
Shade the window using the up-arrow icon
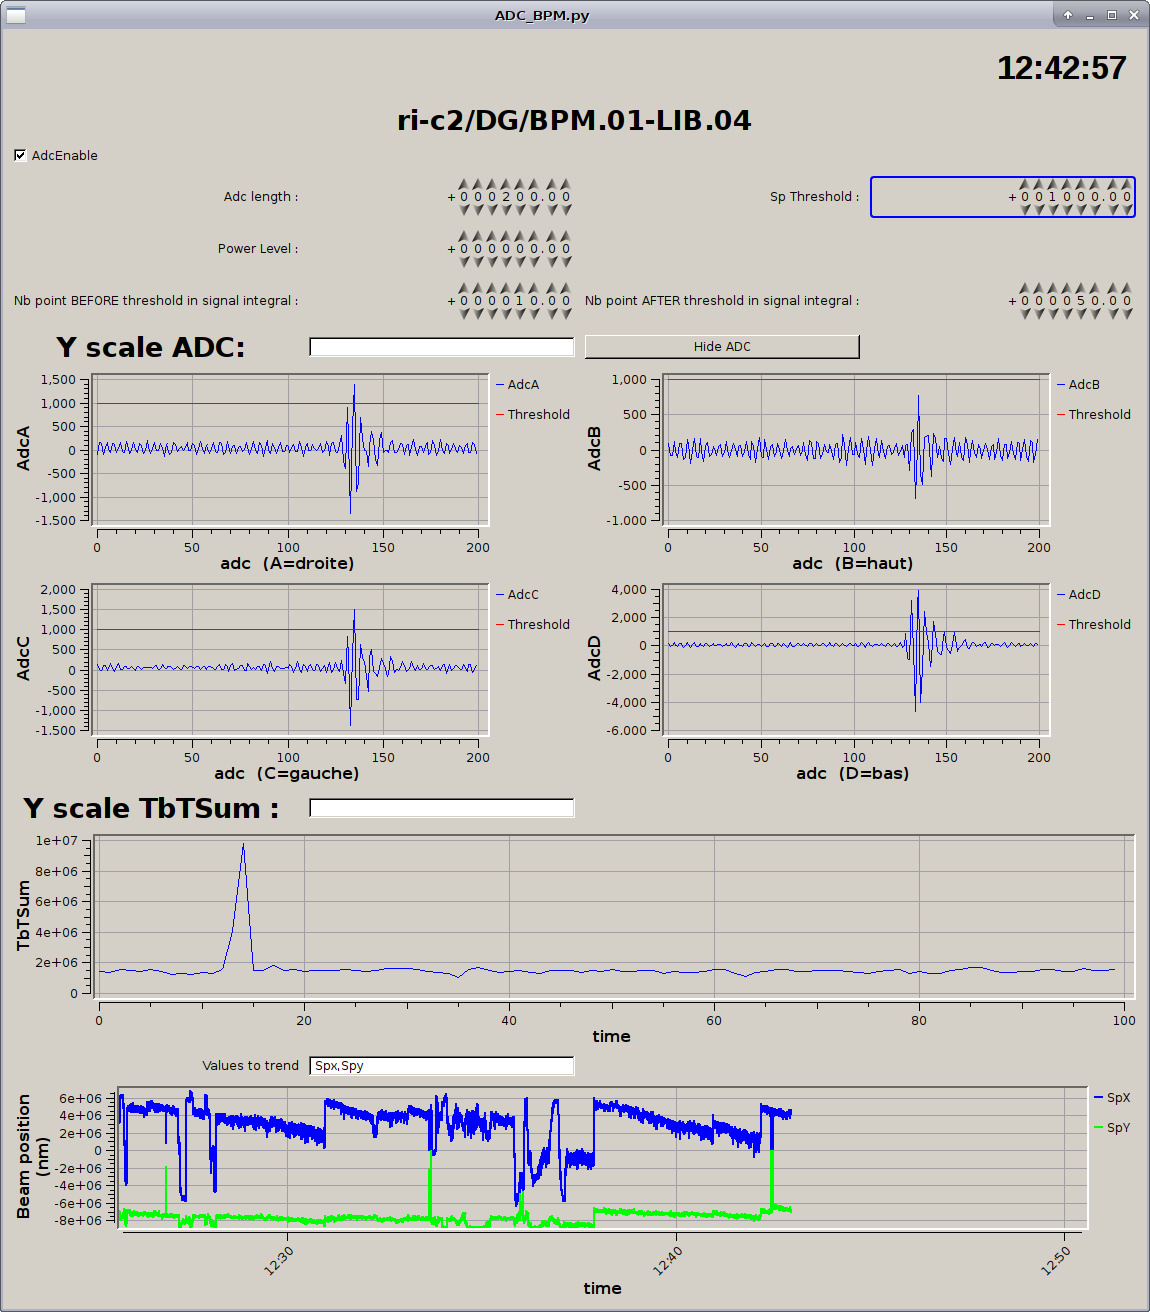tap(1068, 15)
